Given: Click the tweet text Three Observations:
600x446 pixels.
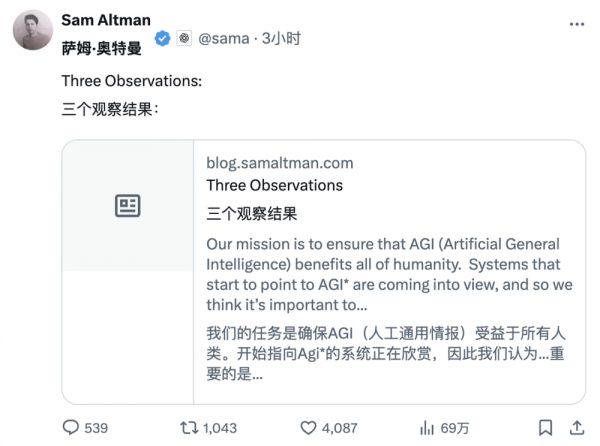Looking at the screenshot, I should pyautogui.click(x=132, y=81).
